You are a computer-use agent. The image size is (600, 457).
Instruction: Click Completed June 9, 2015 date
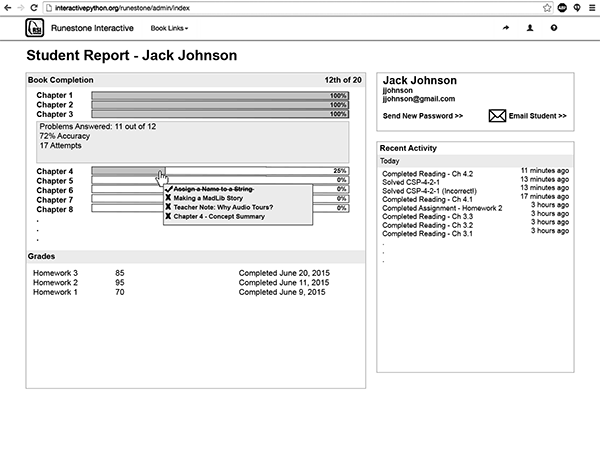tap(282, 292)
